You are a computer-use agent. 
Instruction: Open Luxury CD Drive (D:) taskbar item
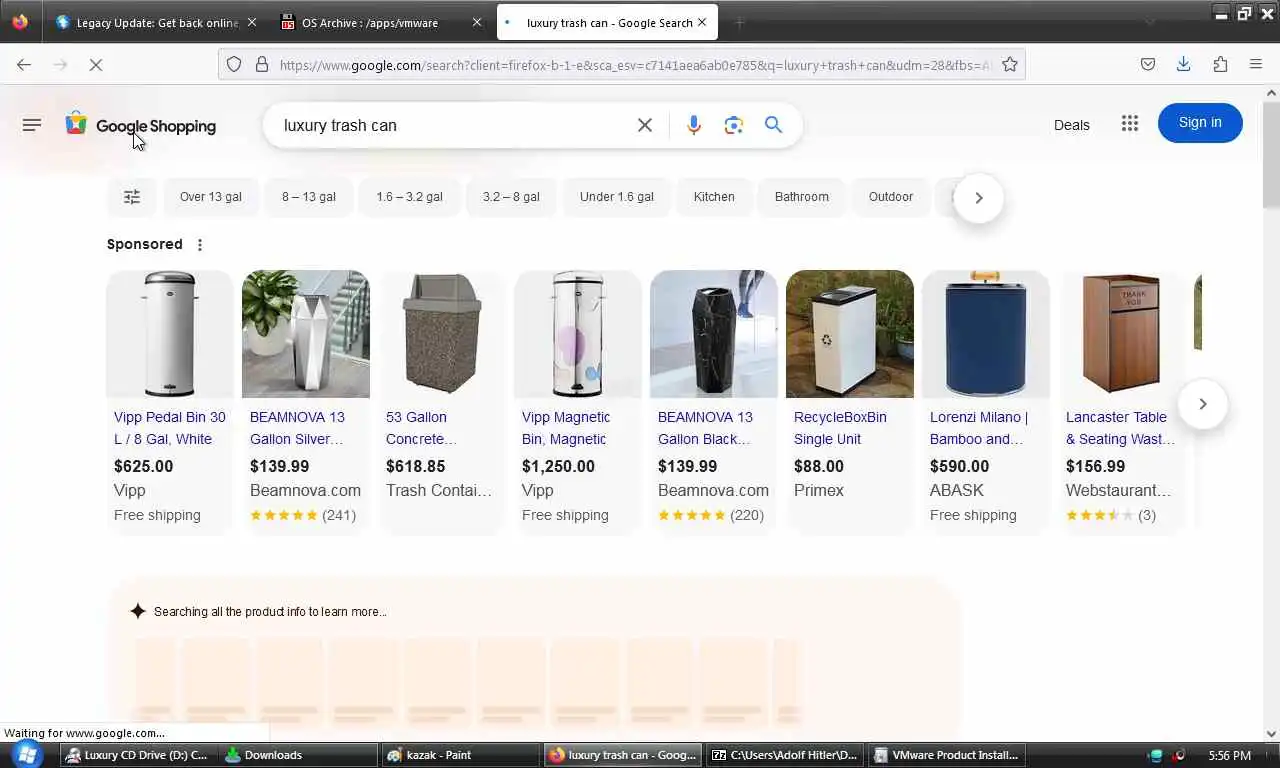point(138,755)
